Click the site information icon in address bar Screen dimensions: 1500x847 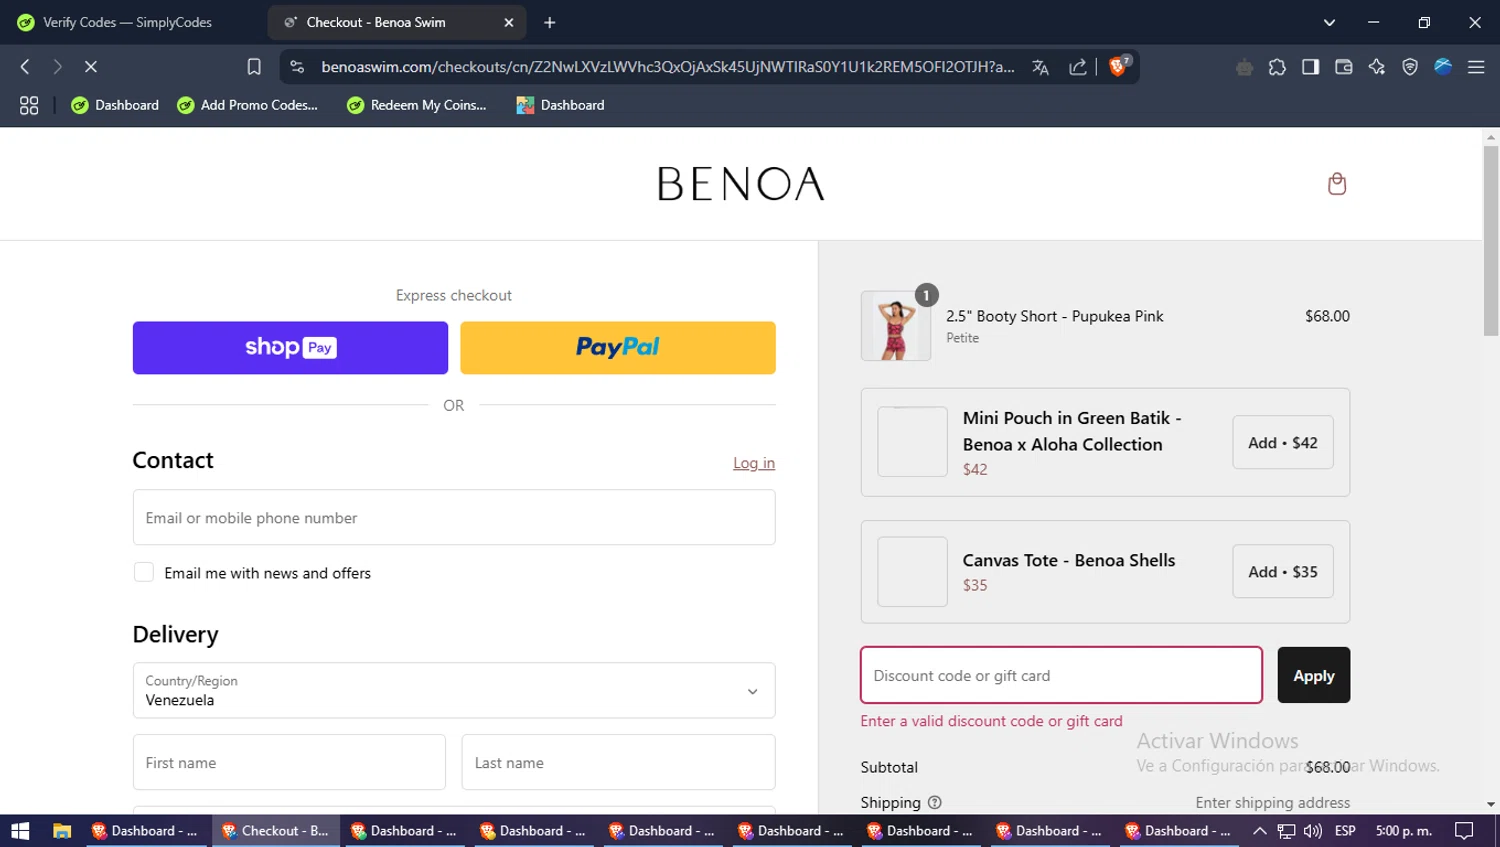(x=297, y=67)
